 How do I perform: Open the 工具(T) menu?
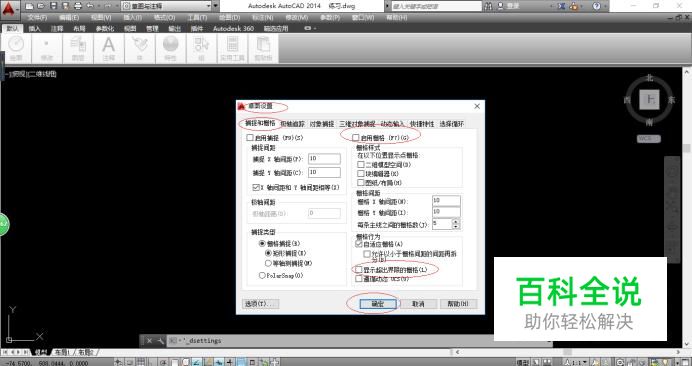[197, 18]
